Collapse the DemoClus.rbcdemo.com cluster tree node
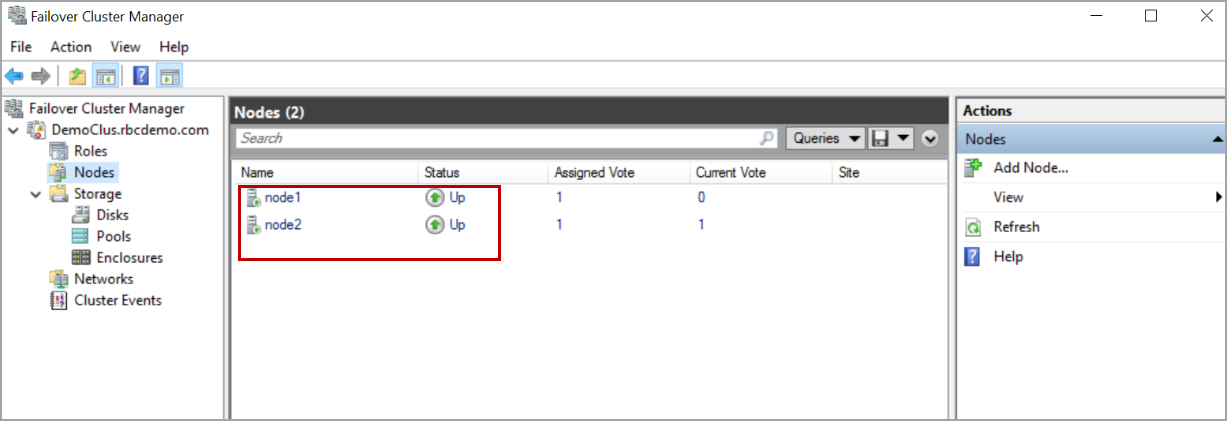The image size is (1227, 421). pos(13,130)
